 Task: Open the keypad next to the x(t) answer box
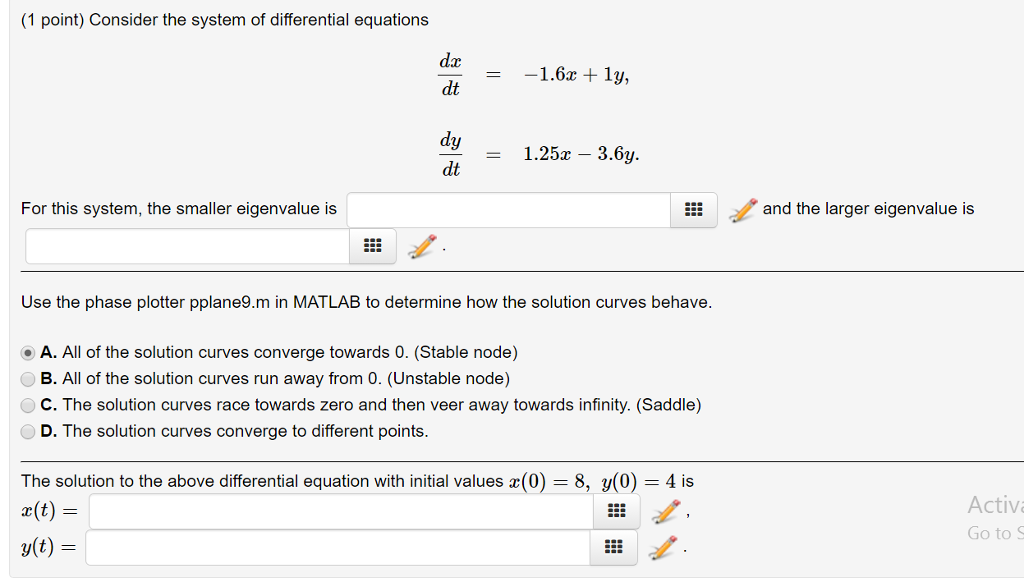coord(616,511)
